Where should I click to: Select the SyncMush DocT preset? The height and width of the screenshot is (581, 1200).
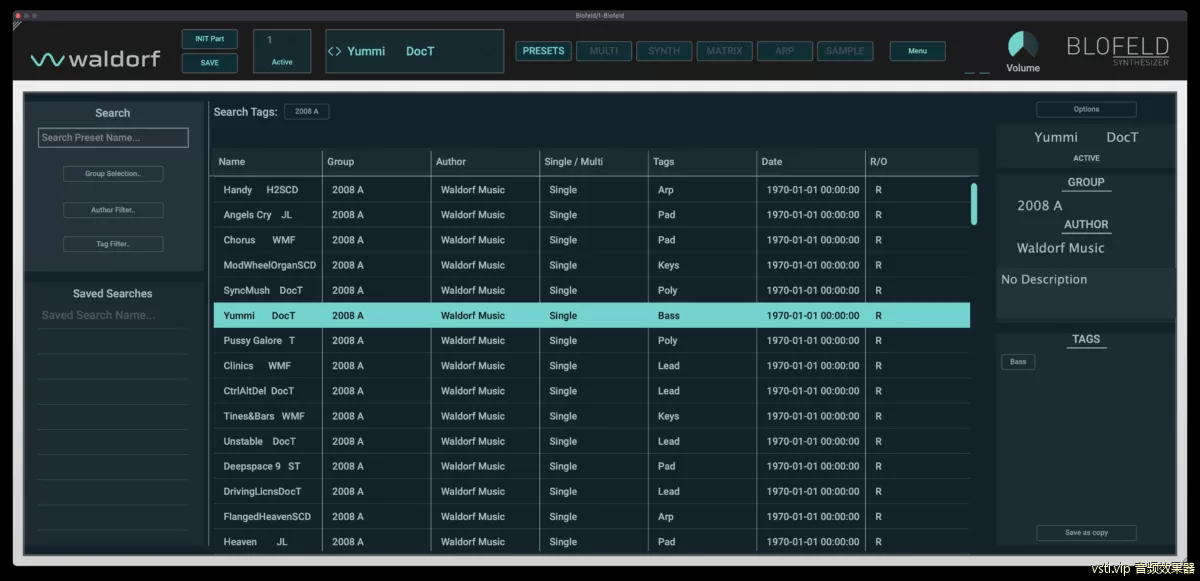[591, 290]
